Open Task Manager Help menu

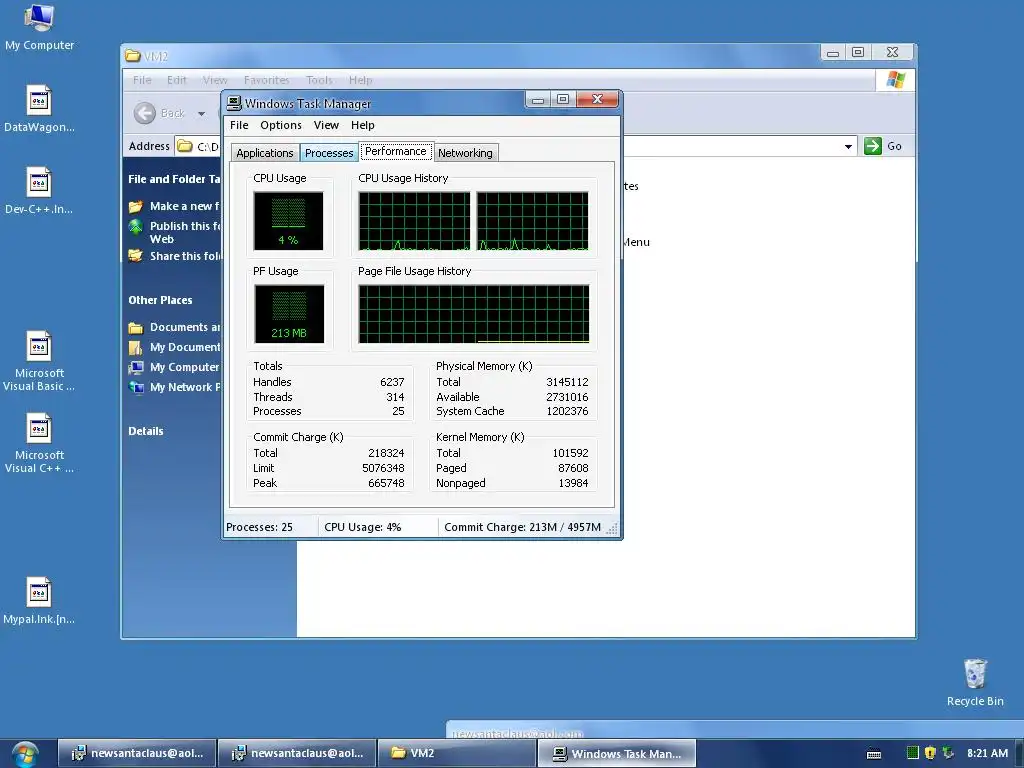[362, 125]
